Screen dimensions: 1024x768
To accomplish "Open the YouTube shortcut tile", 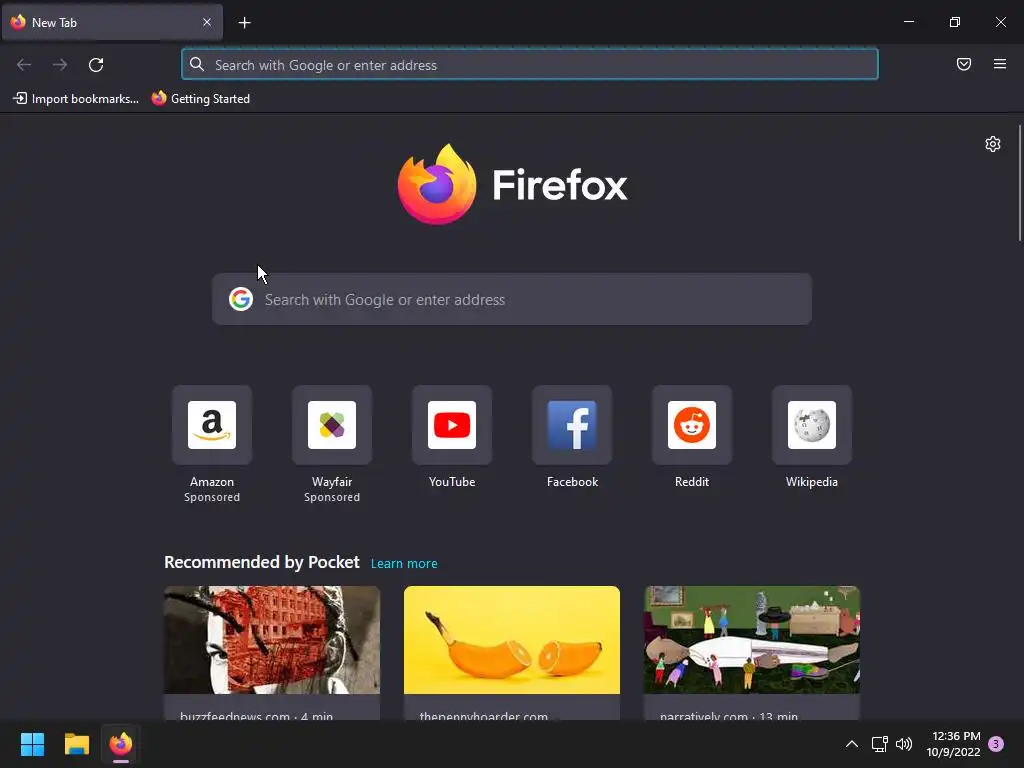I will [452, 425].
